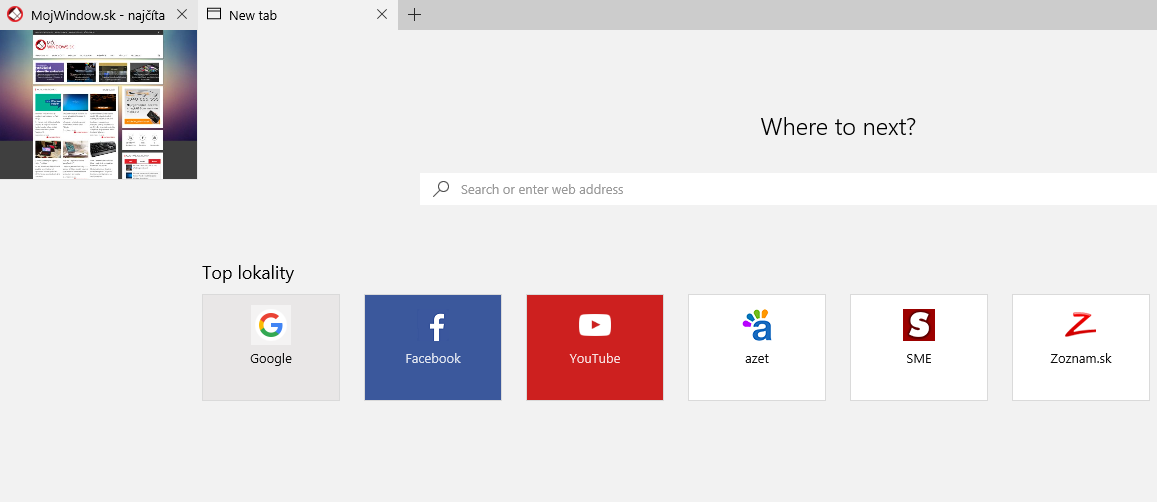Open the Zoznam.sk top site tile
The image size is (1157, 502).
point(1081,347)
